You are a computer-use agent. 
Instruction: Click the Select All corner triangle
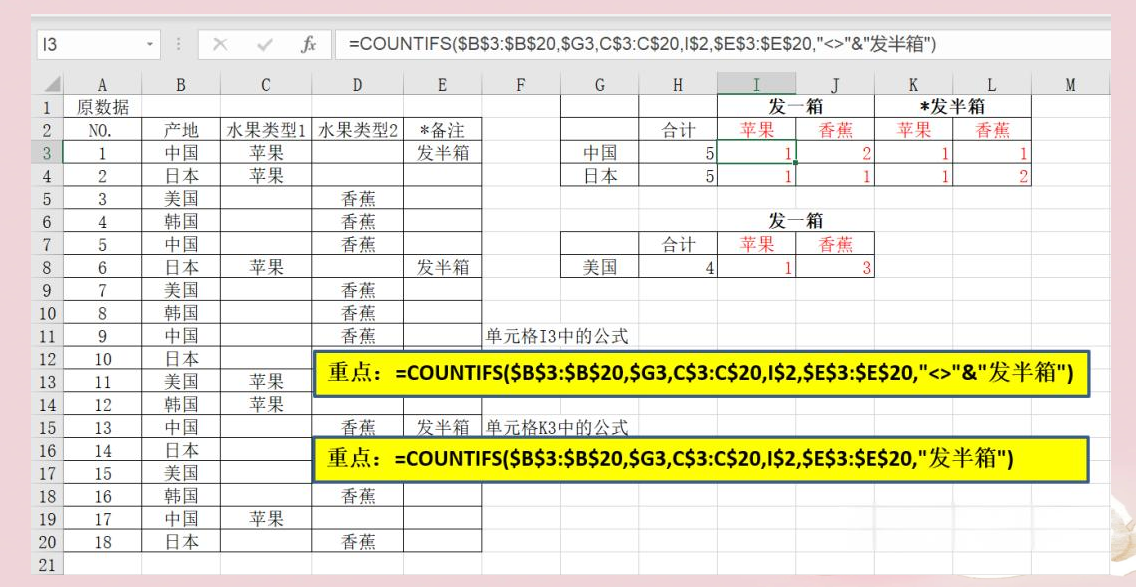pos(51,84)
